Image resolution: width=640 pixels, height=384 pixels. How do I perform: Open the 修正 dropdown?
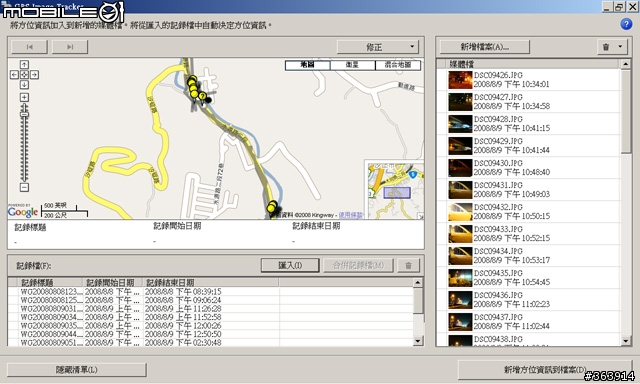point(378,47)
